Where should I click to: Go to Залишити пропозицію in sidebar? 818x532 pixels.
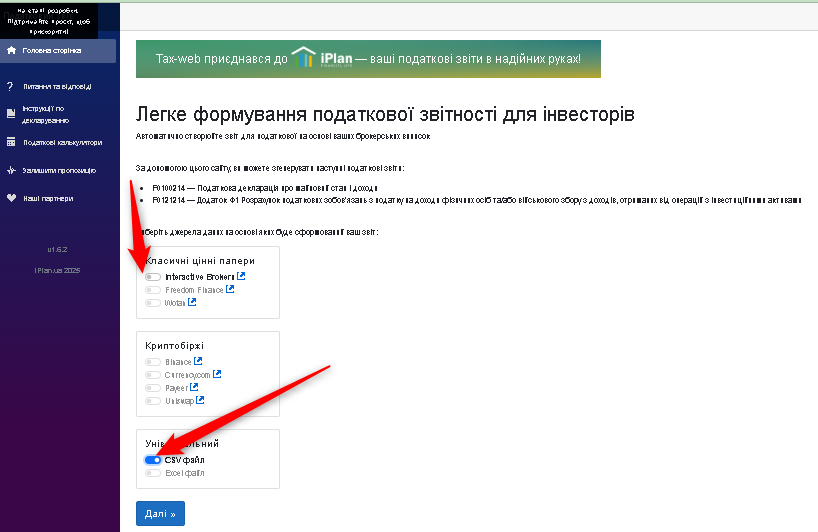pos(62,170)
